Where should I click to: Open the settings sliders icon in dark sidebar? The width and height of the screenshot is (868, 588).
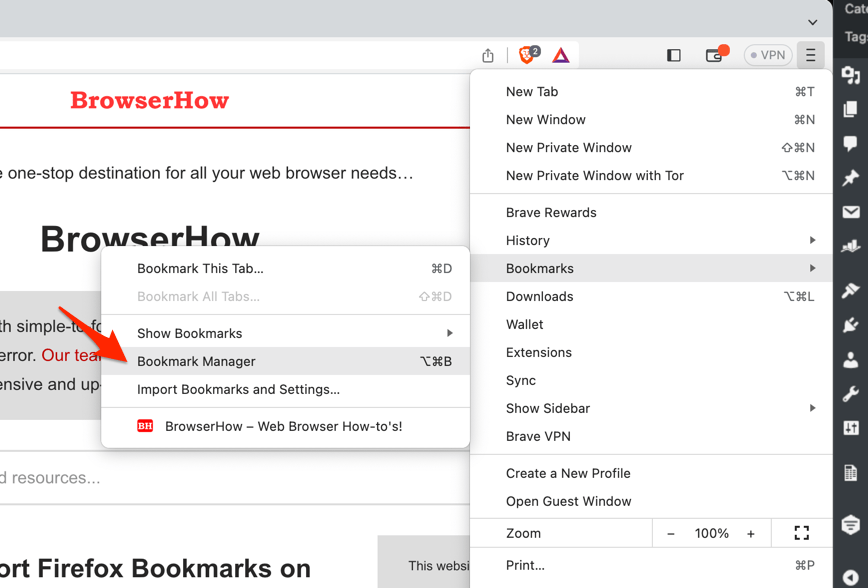851,428
